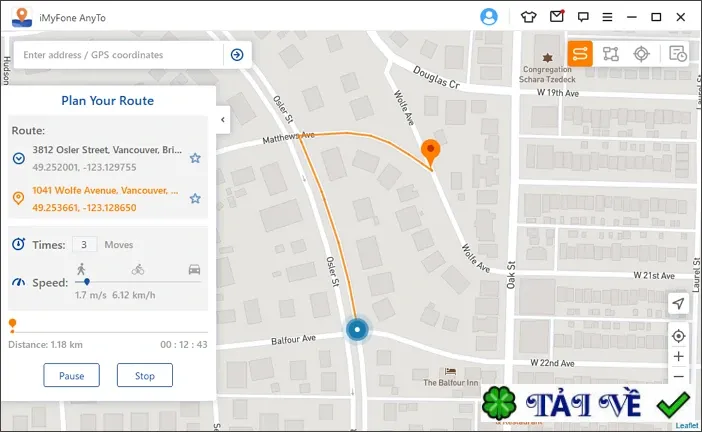Choose driving car speed icon
Screen dimensions: 702x432
pos(194,269)
